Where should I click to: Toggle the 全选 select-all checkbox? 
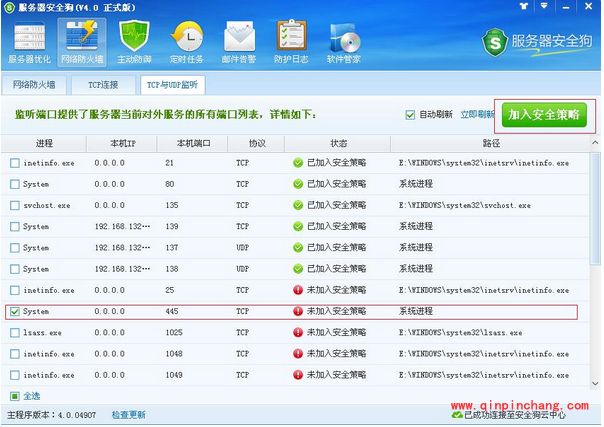(14, 396)
